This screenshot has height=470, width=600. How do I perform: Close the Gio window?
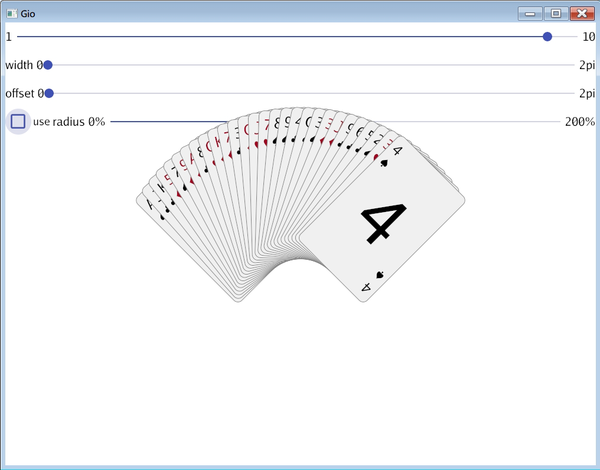[x=581, y=13]
